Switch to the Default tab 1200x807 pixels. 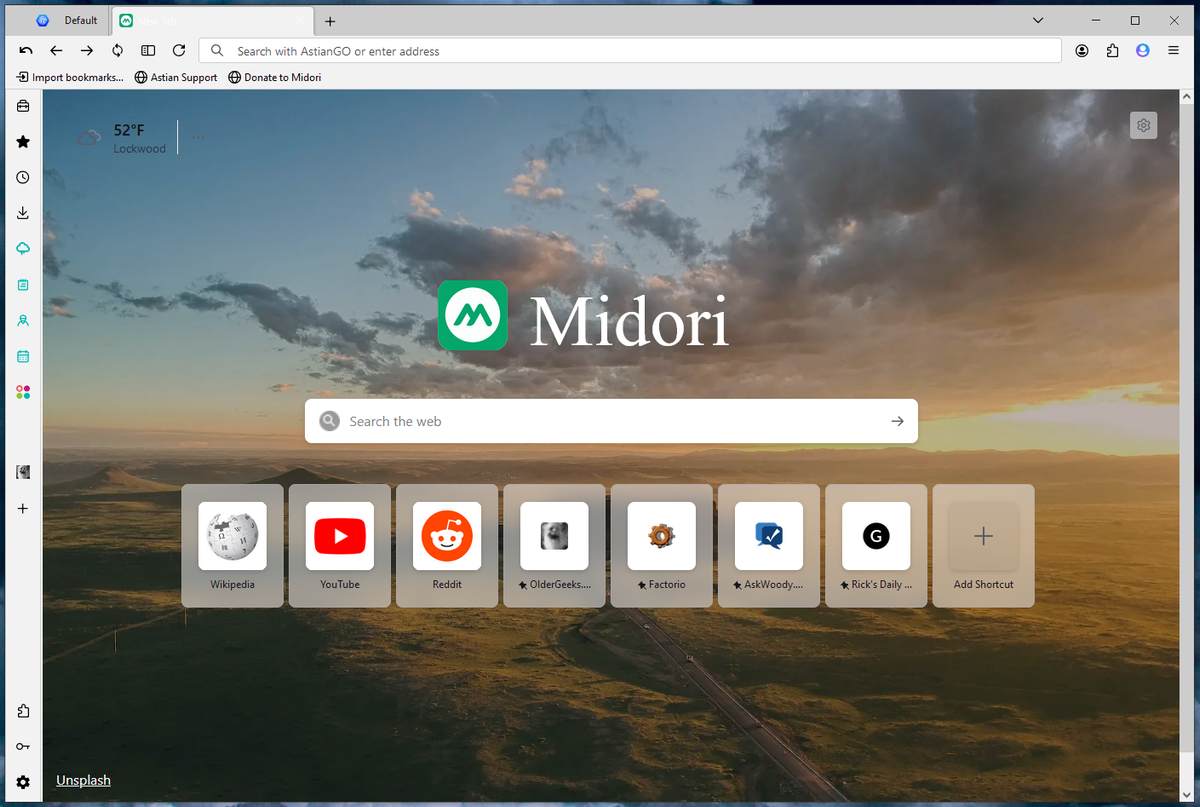[x=68, y=20]
